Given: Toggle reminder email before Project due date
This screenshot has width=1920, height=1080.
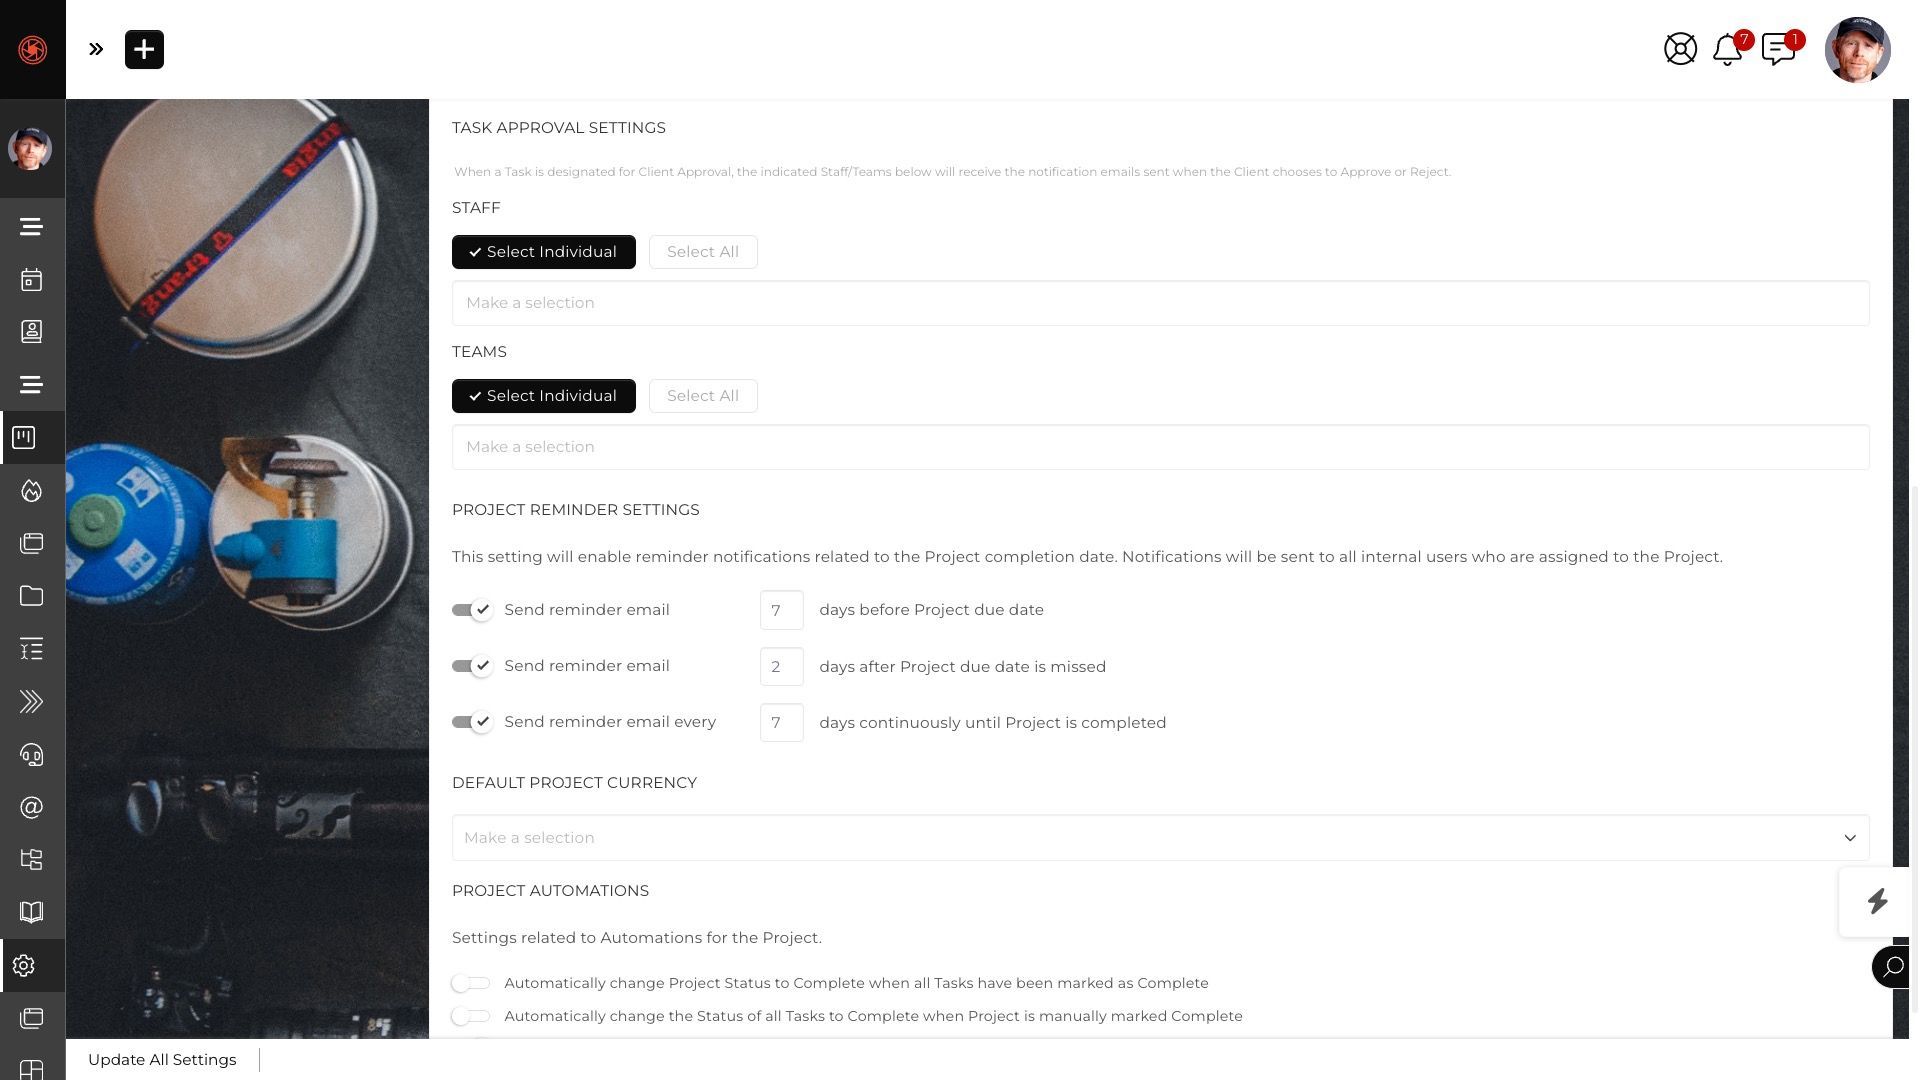Looking at the screenshot, I should tap(472, 610).
